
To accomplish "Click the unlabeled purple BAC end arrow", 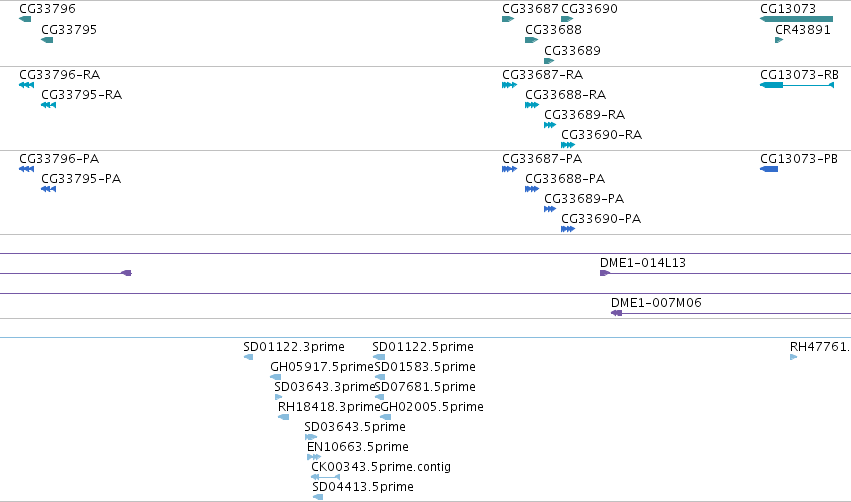I will click(x=126, y=273).
